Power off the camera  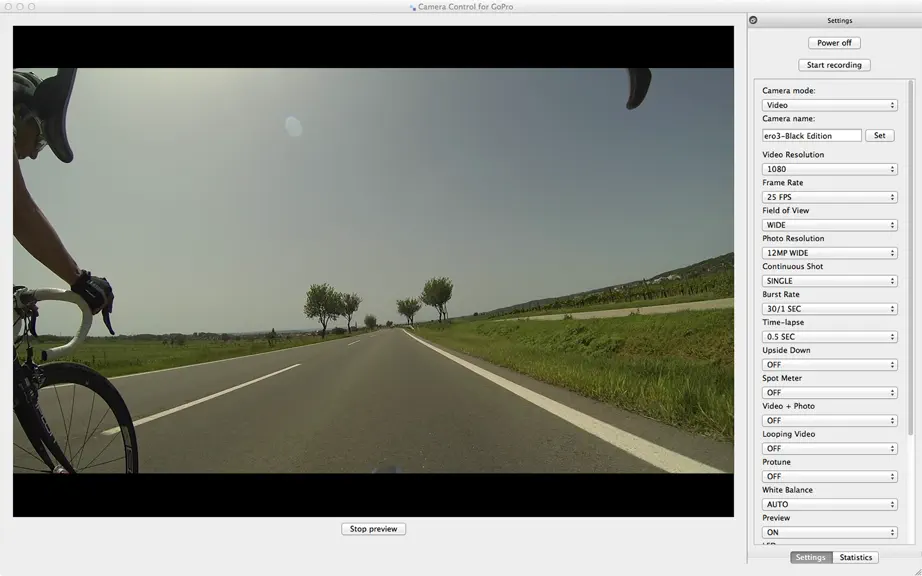click(834, 43)
